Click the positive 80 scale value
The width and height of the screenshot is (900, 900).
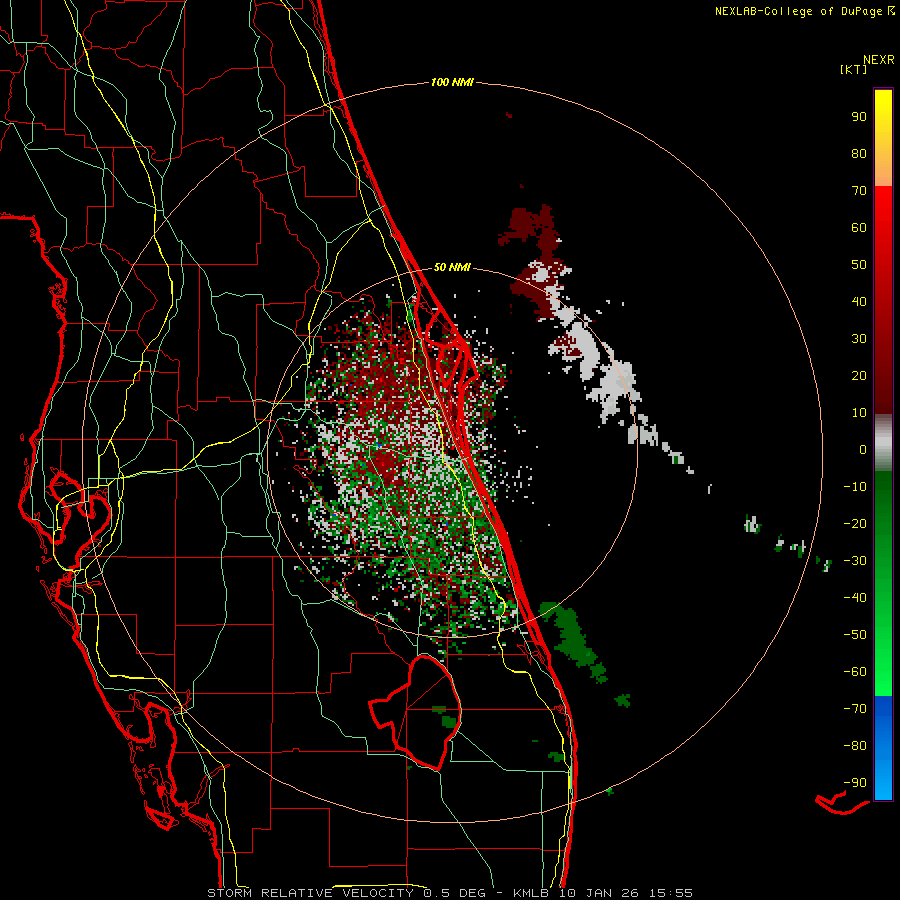click(859, 153)
